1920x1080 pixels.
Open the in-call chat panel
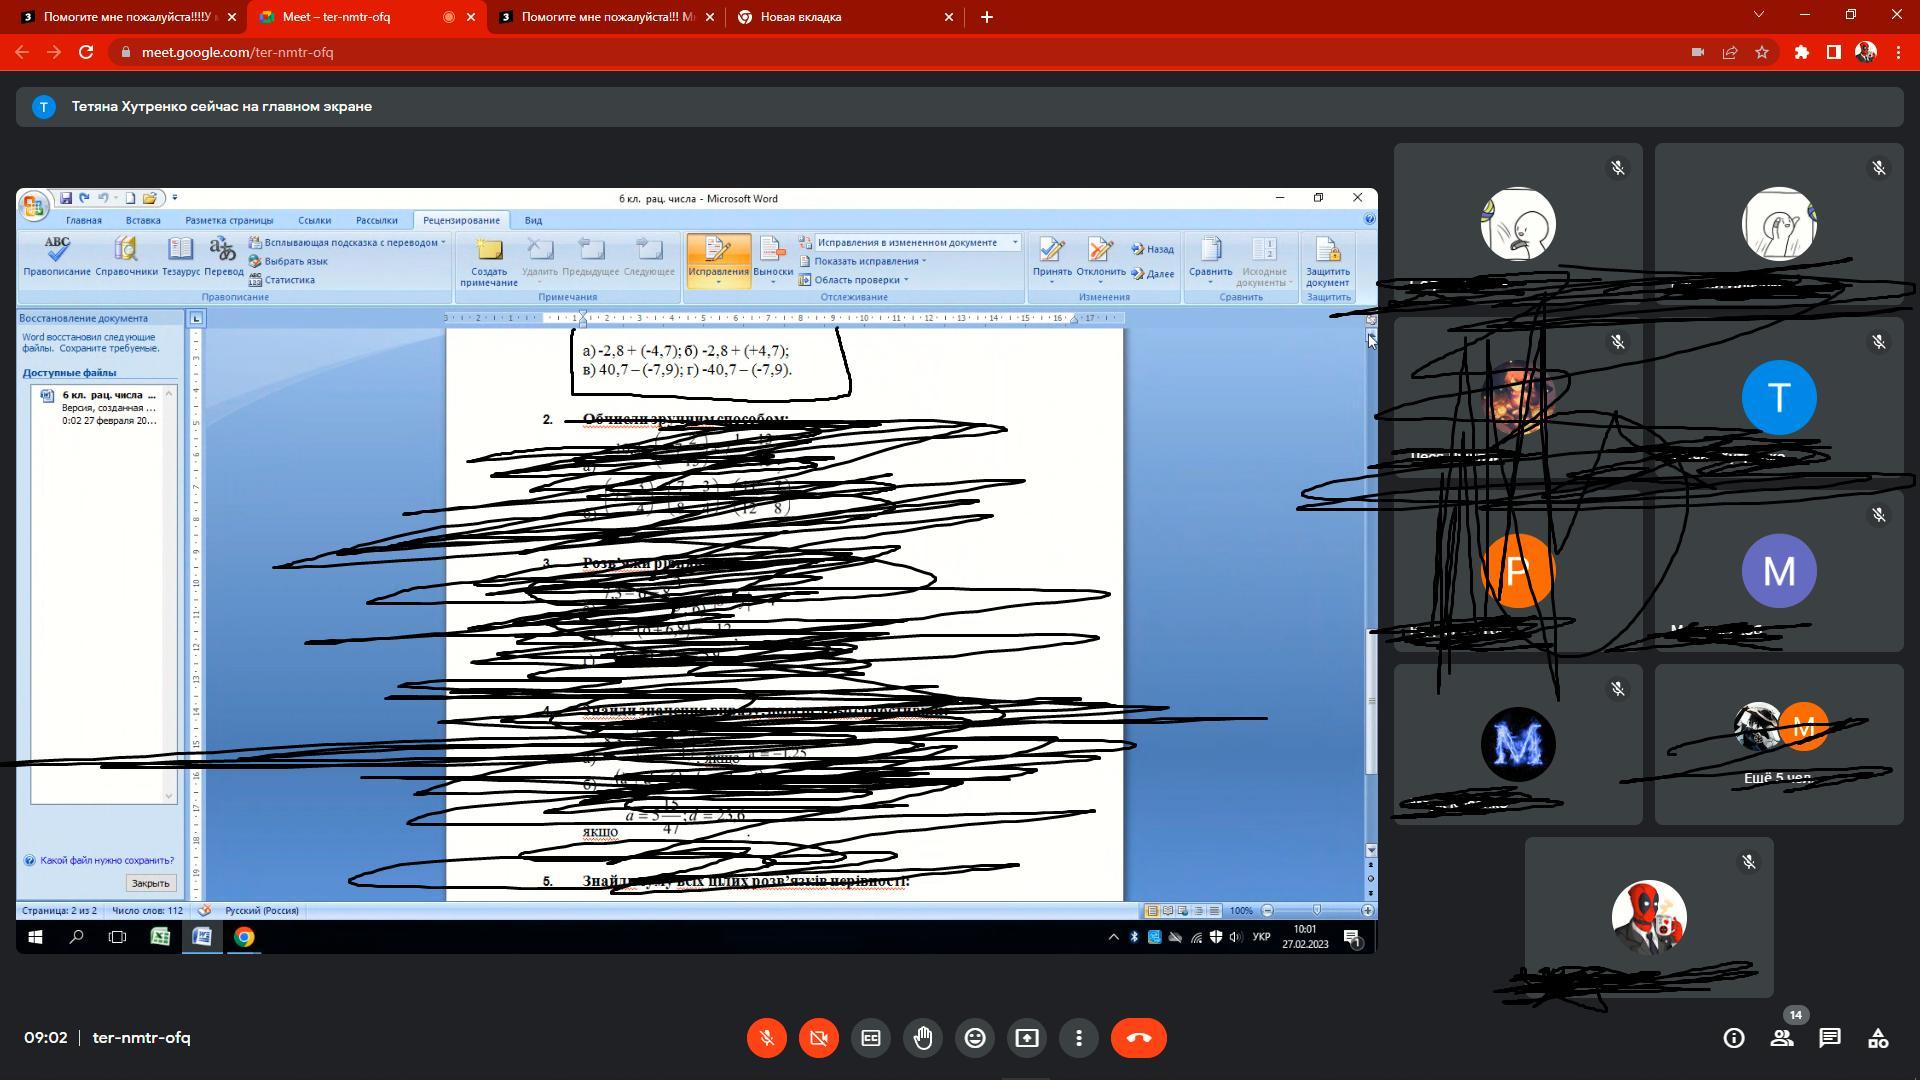[1830, 1038]
